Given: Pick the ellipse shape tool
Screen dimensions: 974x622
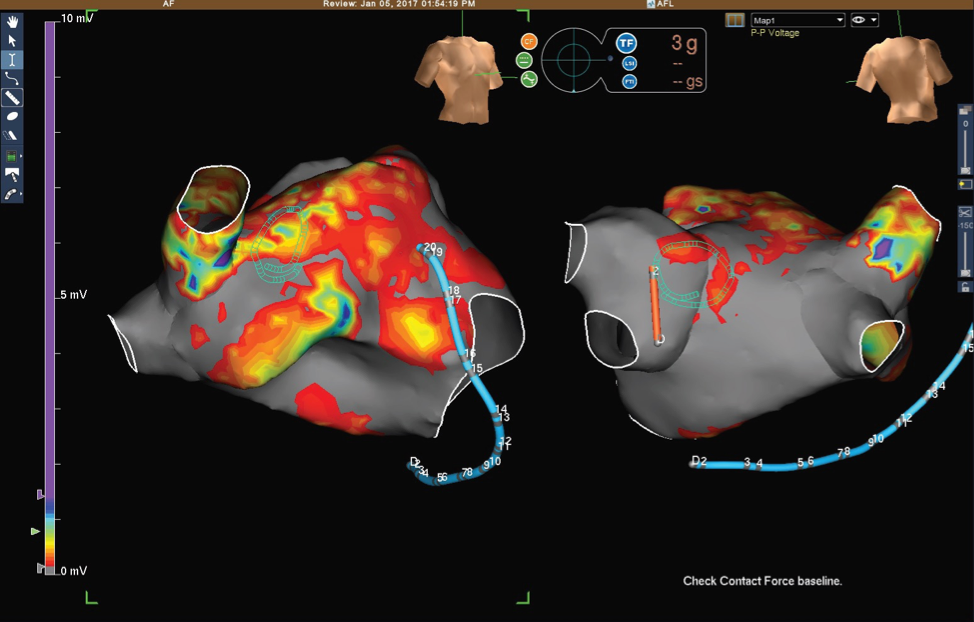Looking at the screenshot, I should coord(12,116).
